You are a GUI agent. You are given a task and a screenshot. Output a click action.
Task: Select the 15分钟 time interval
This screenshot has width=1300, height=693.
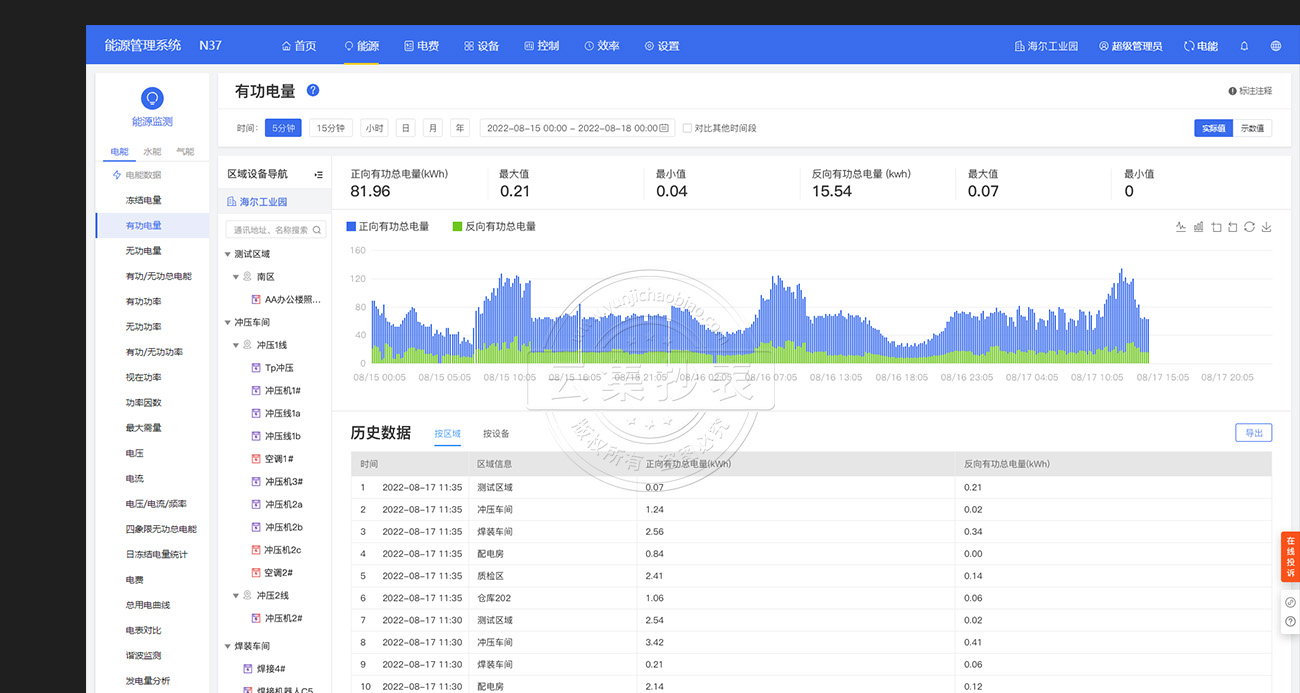(x=330, y=128)
